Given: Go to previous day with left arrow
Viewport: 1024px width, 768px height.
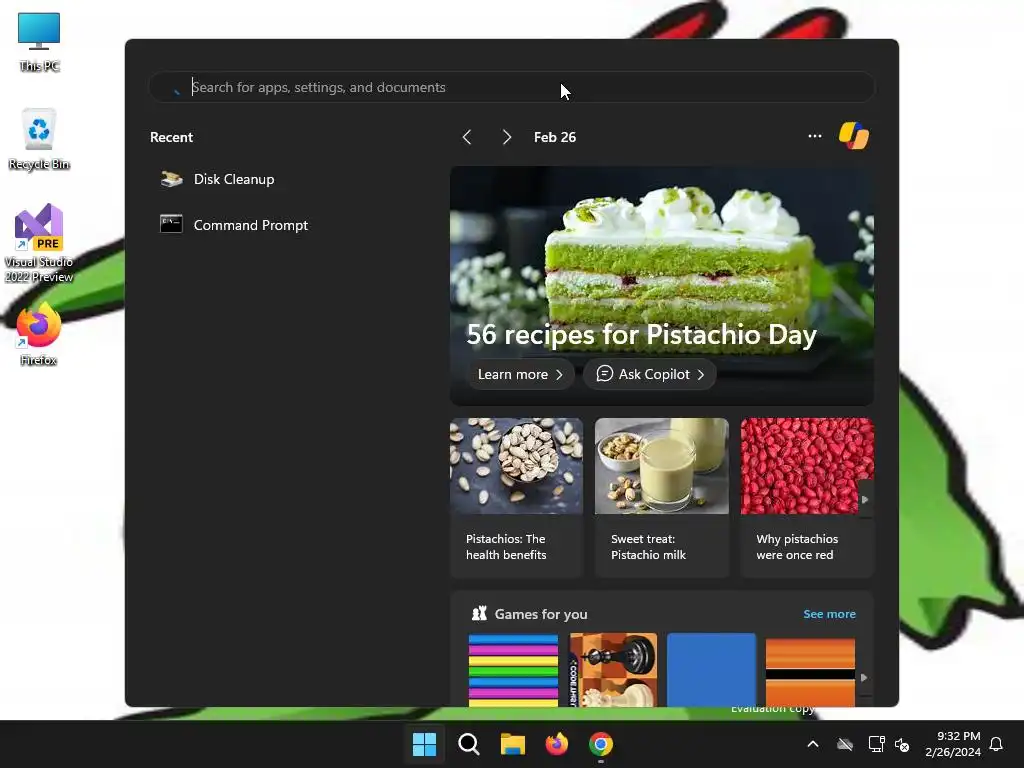Looking at the screenshot, I should tap(467, 137).
